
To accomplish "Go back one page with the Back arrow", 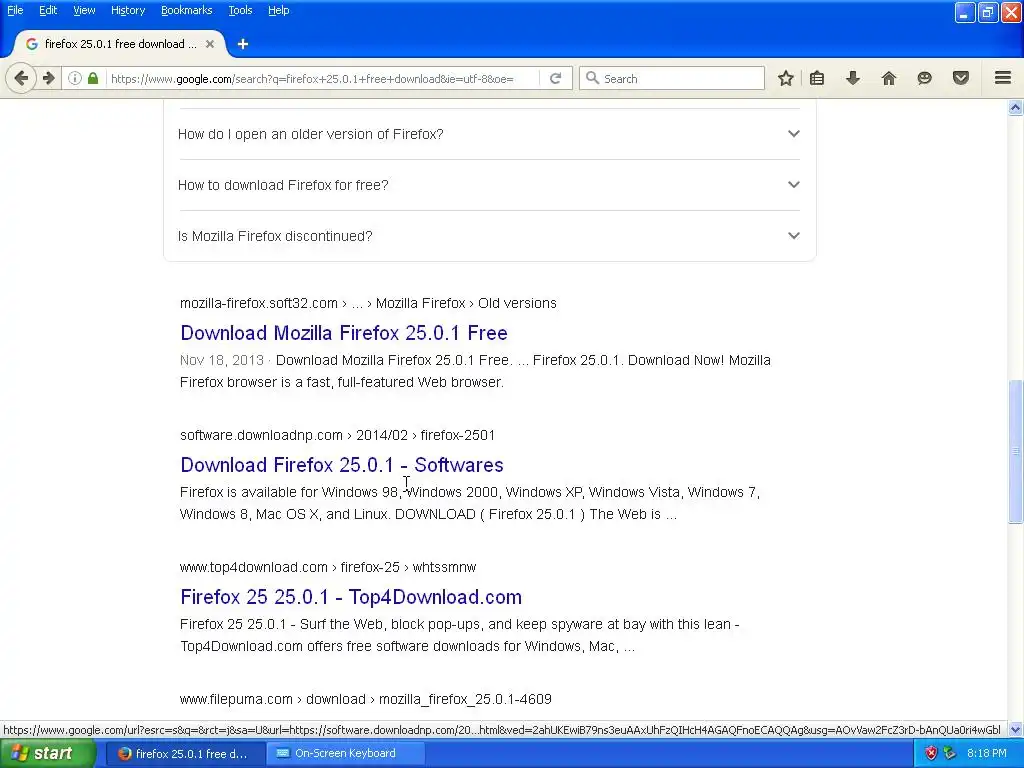I will coord(21,78).
